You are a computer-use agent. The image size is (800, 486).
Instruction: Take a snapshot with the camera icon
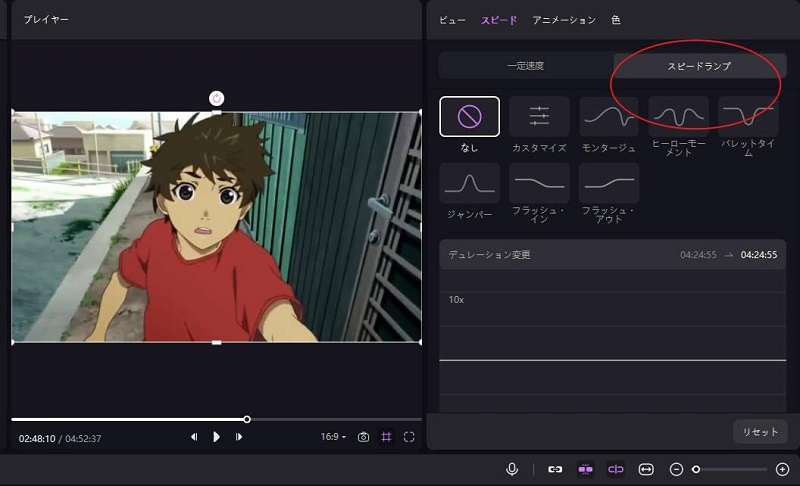363,437
